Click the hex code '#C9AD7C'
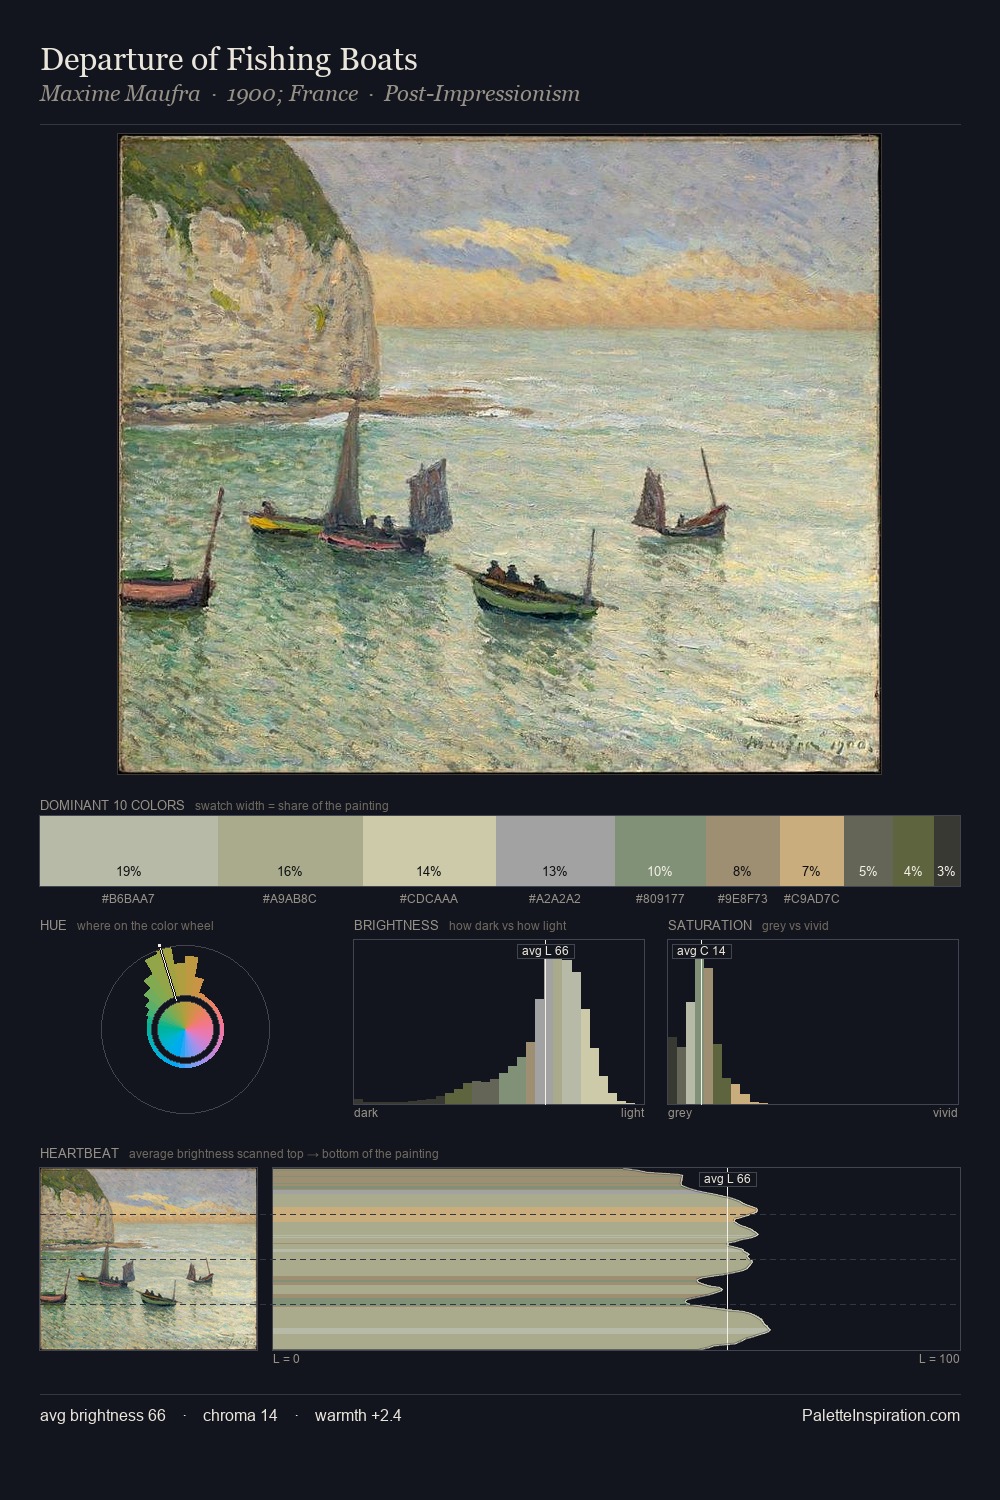The image size is (1000, 1500). [x=811, y=899]
